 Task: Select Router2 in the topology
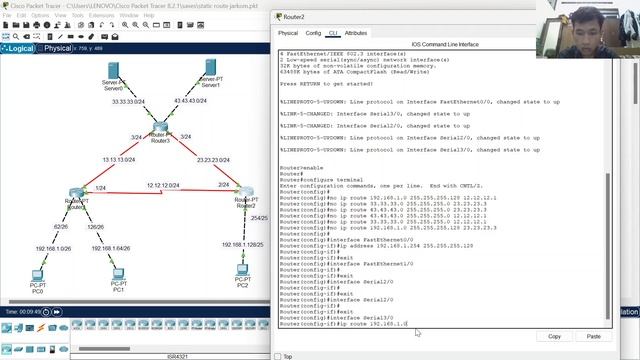pyautogui.click(x=246, y=192)
